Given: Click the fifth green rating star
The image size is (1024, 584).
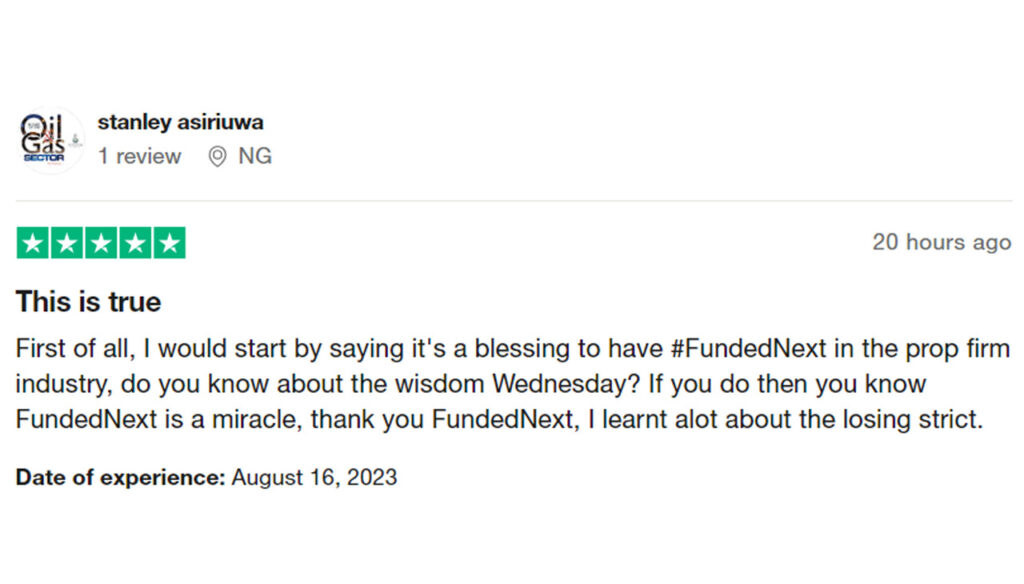Looking at the screenshot, I should (170, 243).
